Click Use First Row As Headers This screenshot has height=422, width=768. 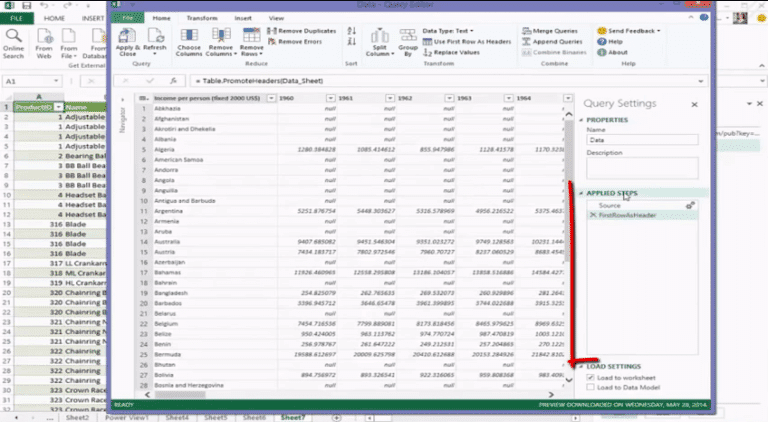point(467,42)
